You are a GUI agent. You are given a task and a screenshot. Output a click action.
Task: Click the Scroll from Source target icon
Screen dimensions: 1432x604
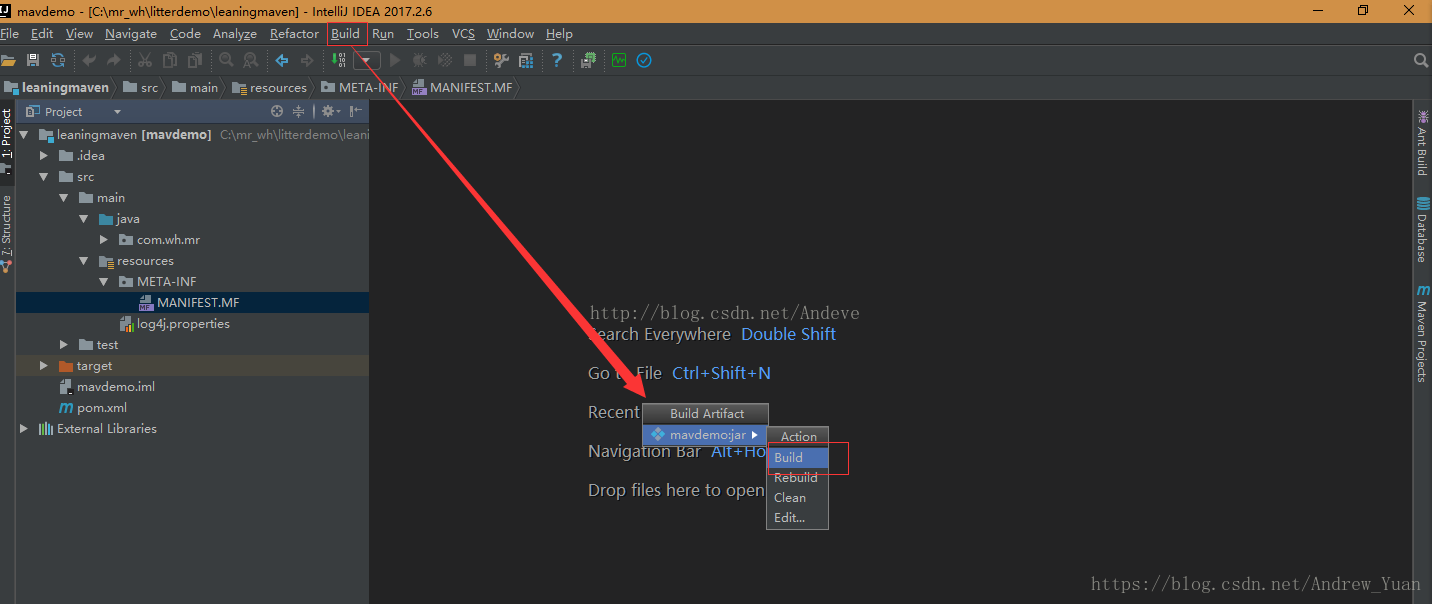pyautogui.click(x=277, y=111)
